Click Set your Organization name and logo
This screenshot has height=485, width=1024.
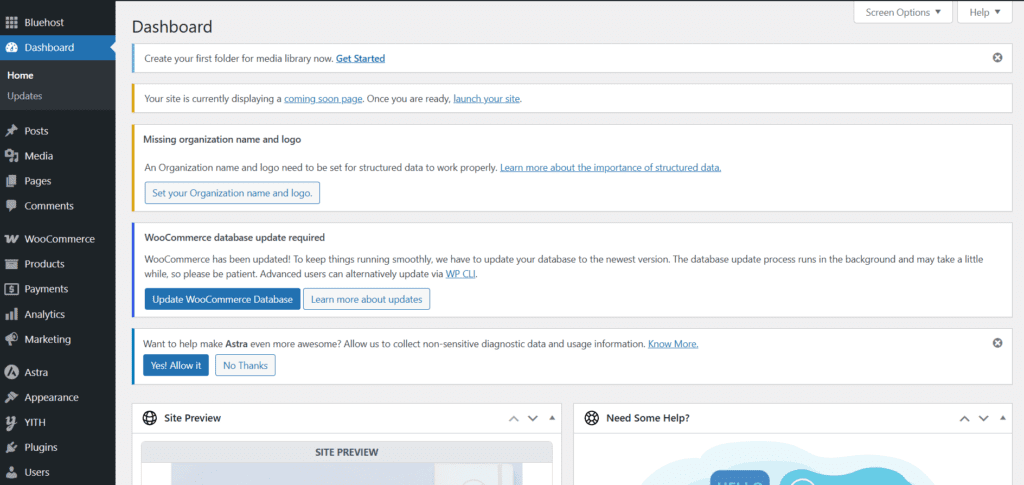coord(232,193)
